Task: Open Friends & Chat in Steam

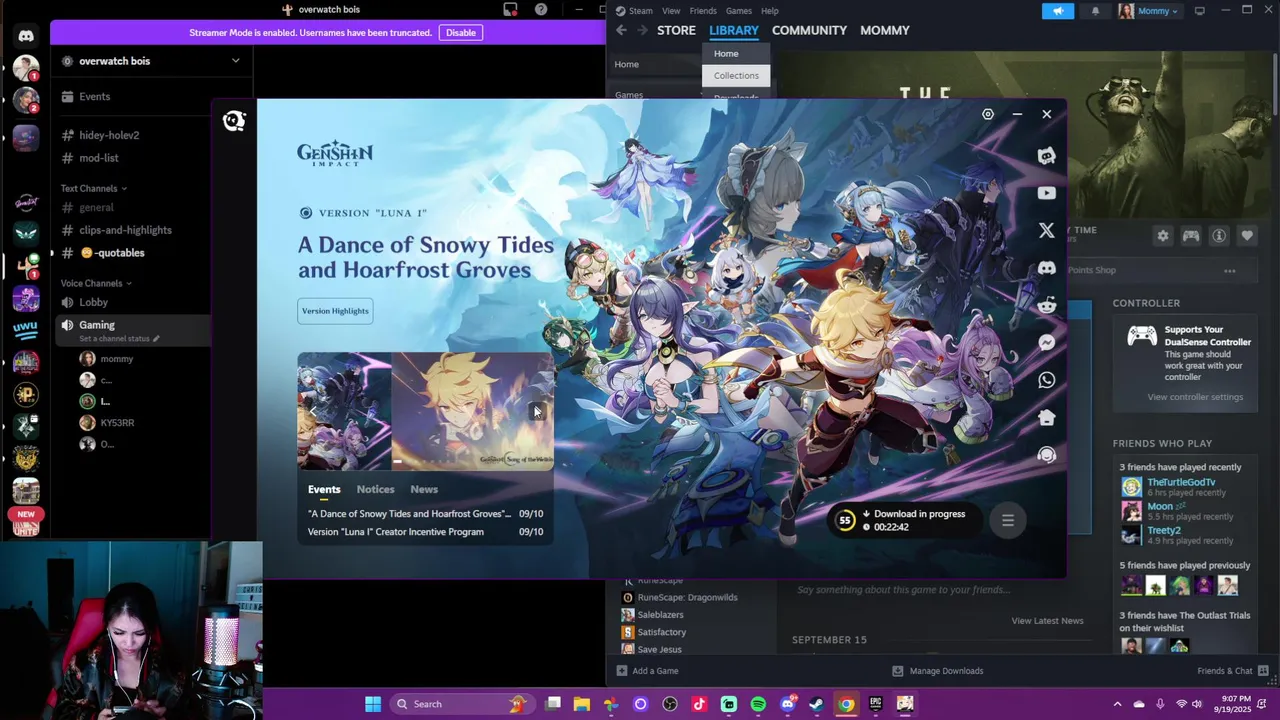Action: [1233, 671]
